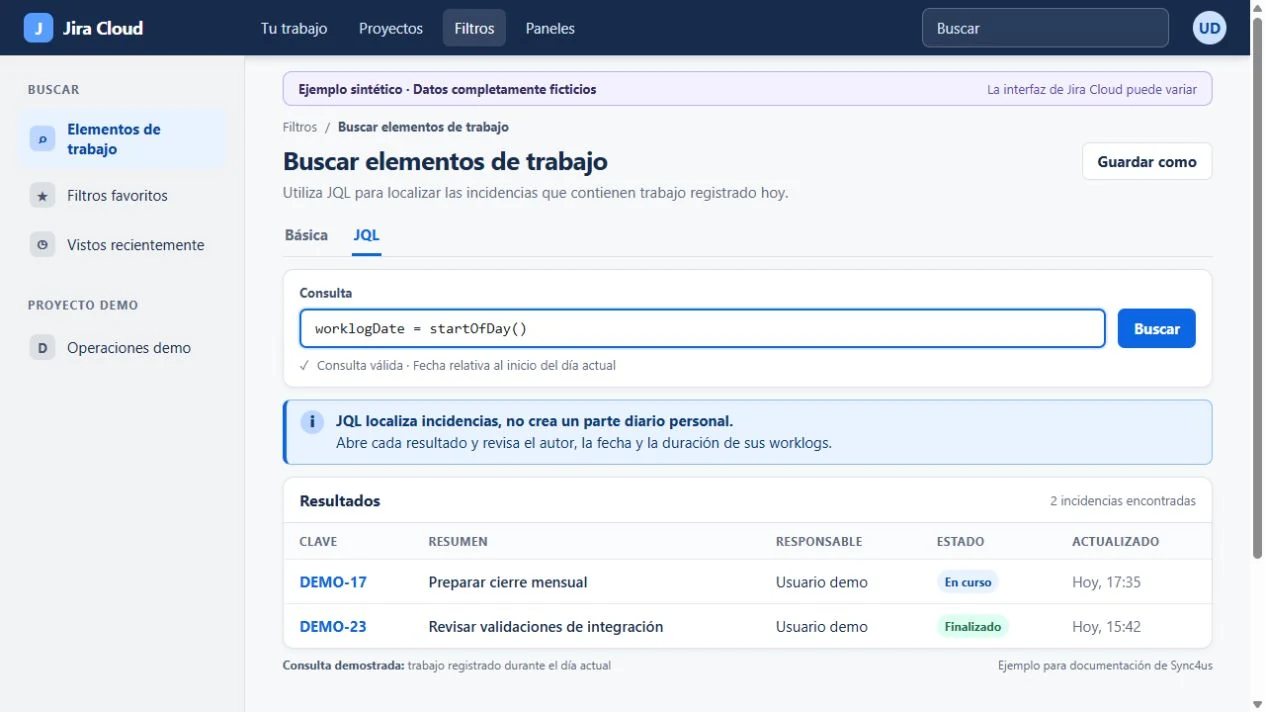1265x712 pixels.
Task: Click the JQL Consulta input field
Action: pyautogui.click(x=702, y=328)
